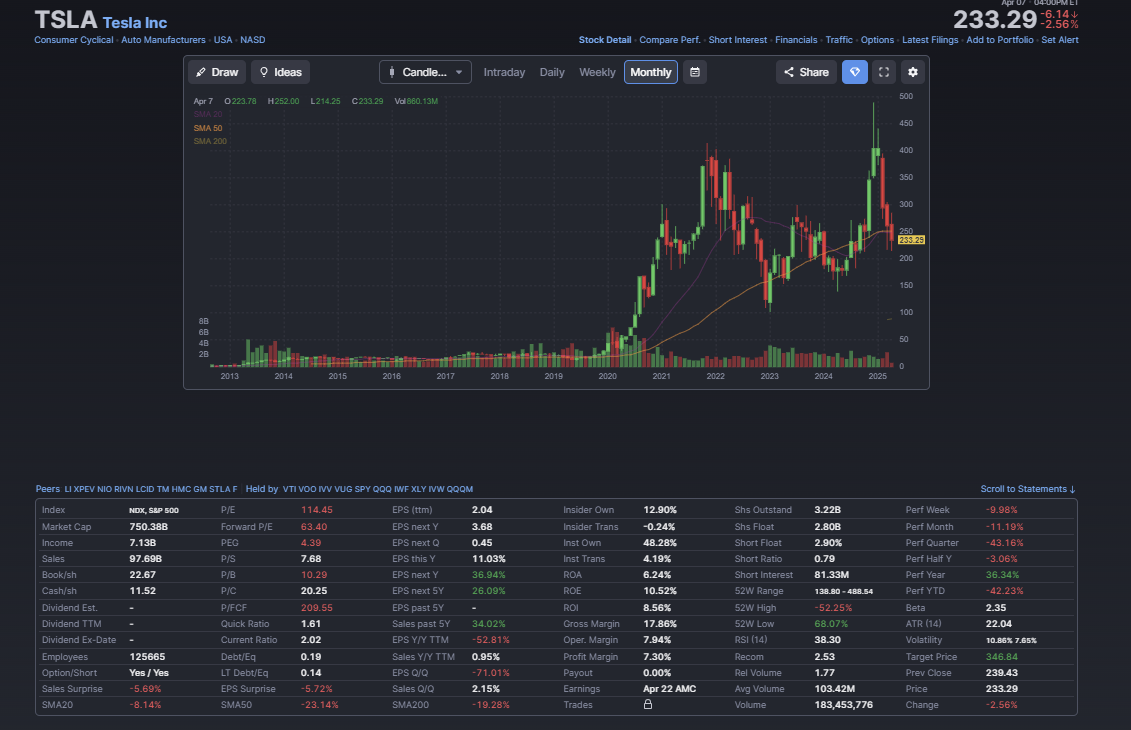1131x730 pixels.
Task: Open Stock Detail link
Action: coord(604,40)
